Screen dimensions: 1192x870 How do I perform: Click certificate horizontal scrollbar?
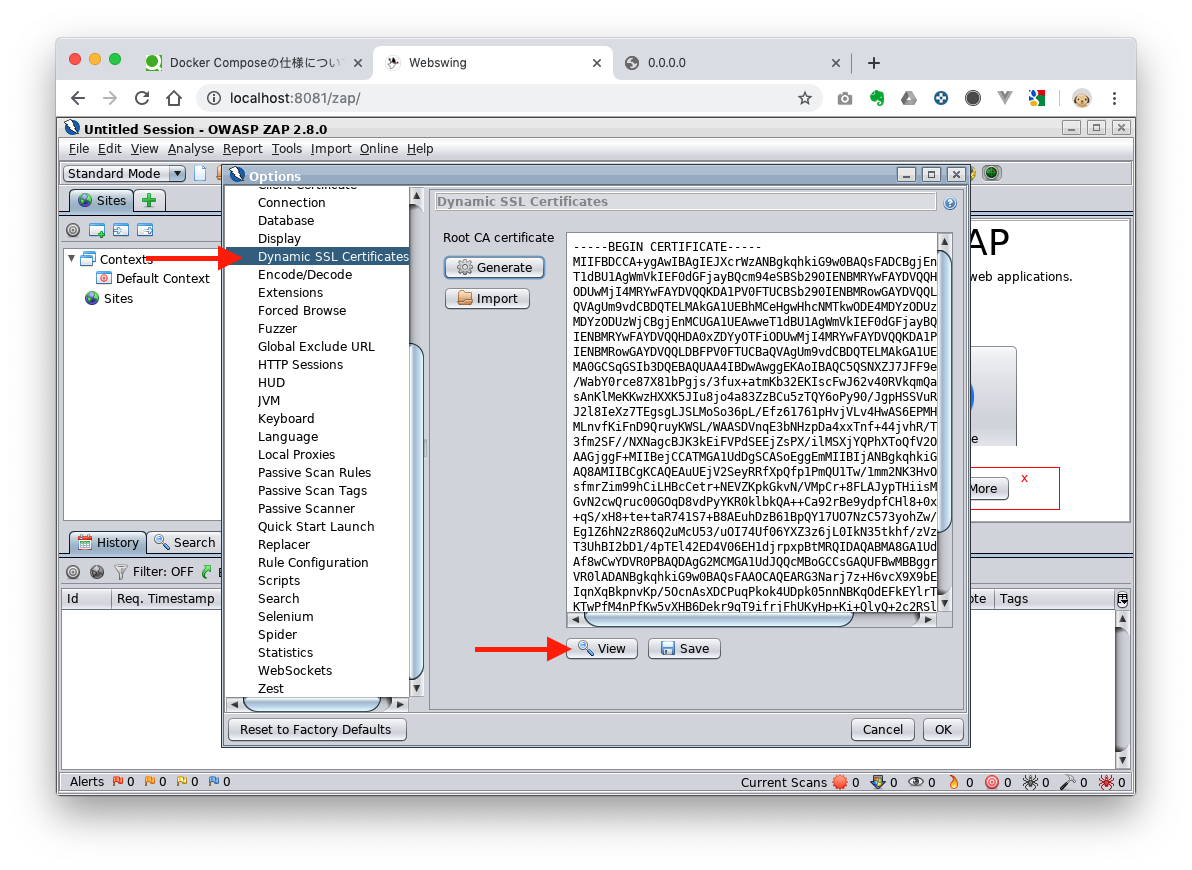click(718, 620)
